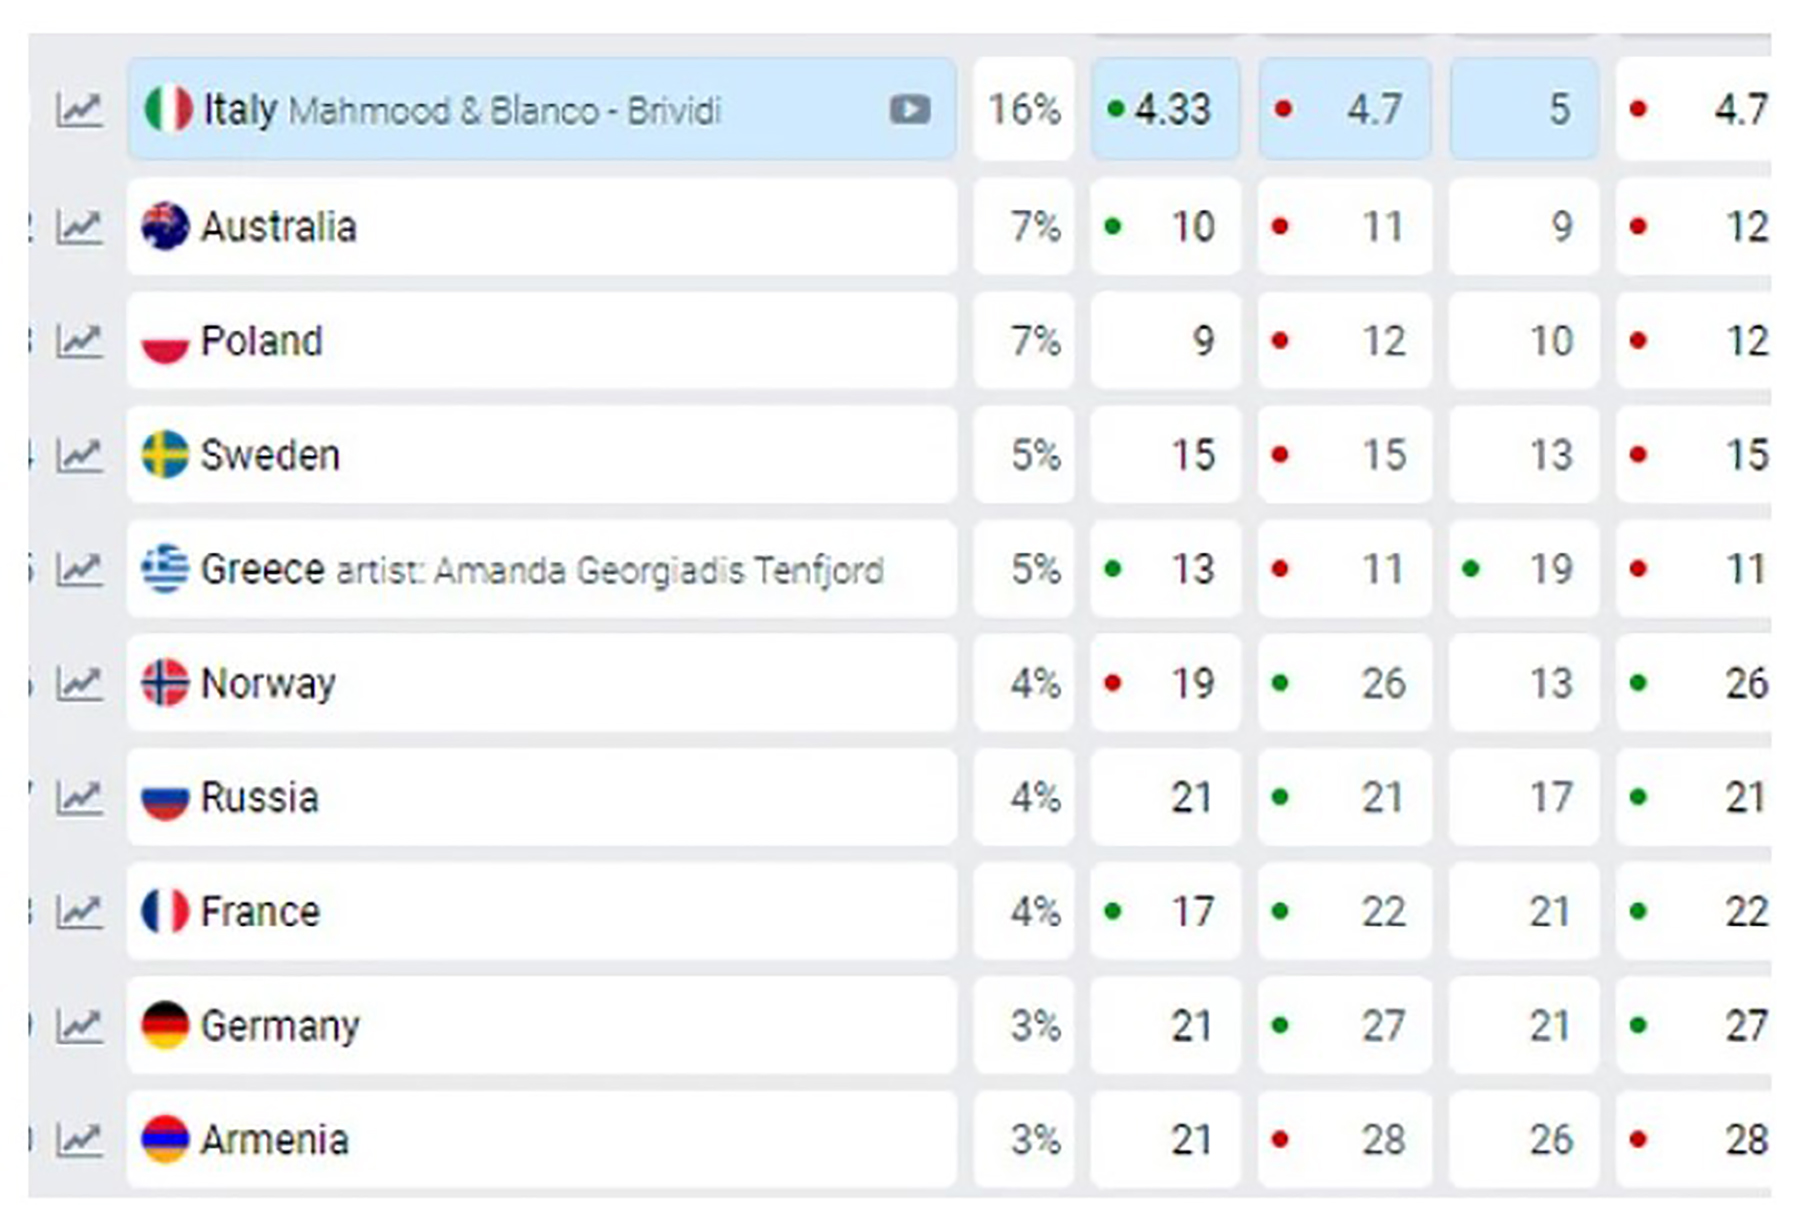Click the graph icon beside Sweden

click(79, 455)
